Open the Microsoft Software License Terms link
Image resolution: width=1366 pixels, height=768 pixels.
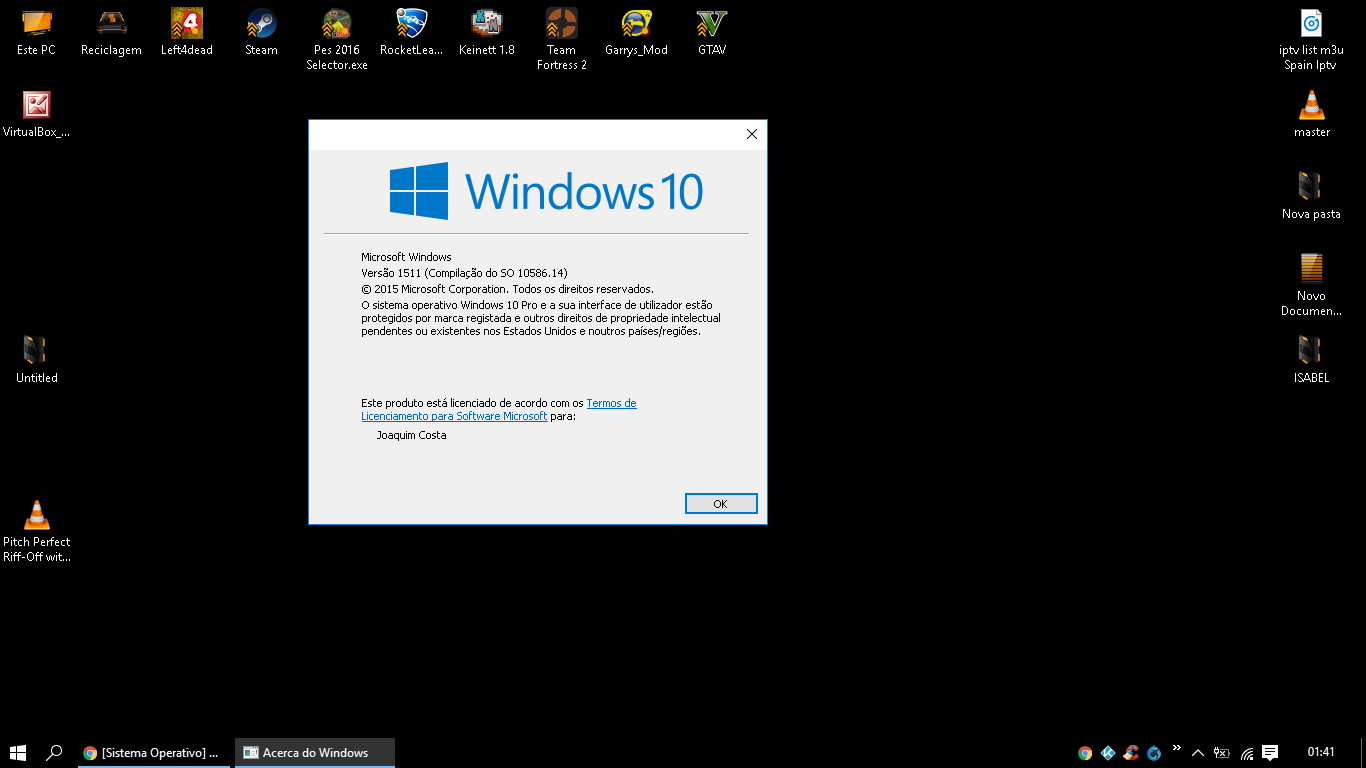pos(454,416)
